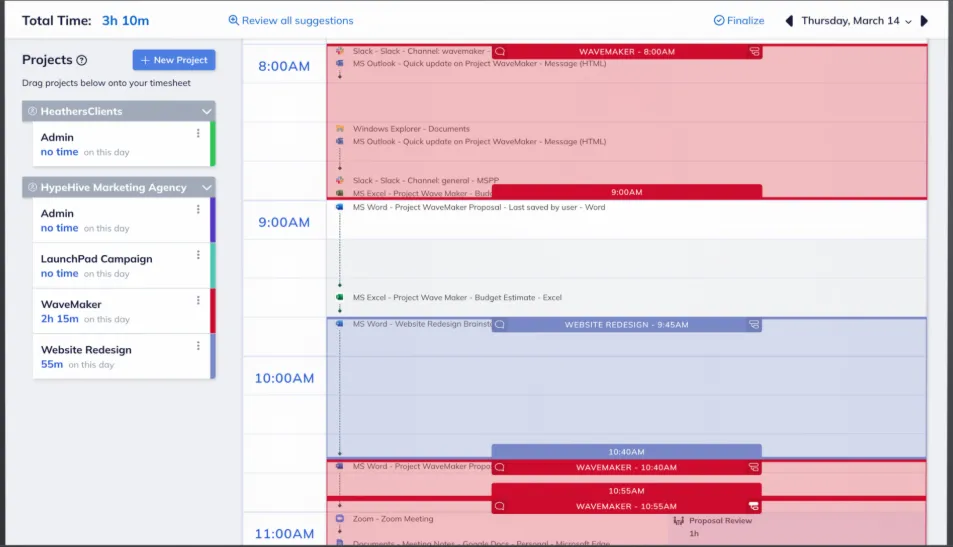Click the right-side icon on WAVEMAKER 10:55AM bar
Image resolution: width=953 pixels, height=547 pixels.
click(754, 506)
